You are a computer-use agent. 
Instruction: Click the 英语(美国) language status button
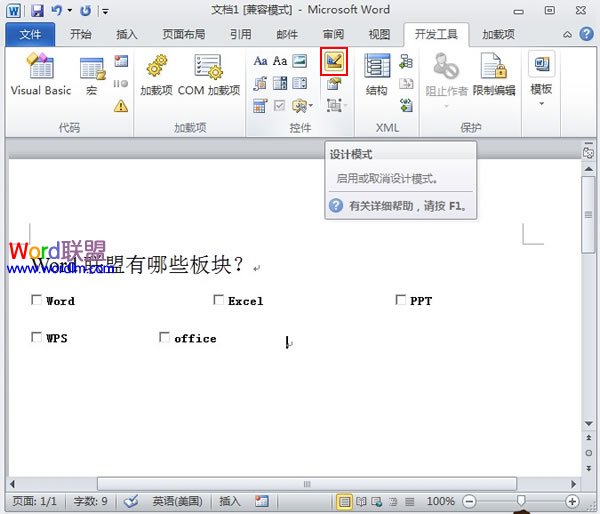pyautogui.click(x=177, y=501)
